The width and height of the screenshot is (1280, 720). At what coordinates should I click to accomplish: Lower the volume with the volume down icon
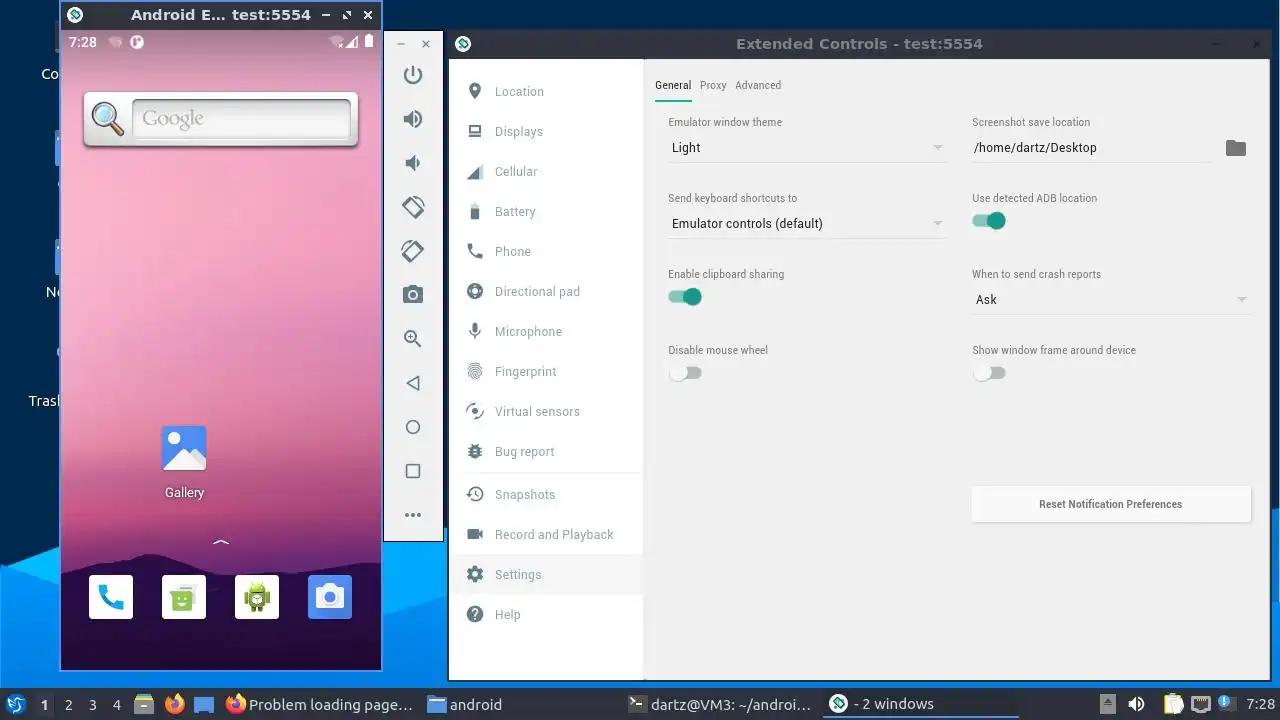click(413, 163)
